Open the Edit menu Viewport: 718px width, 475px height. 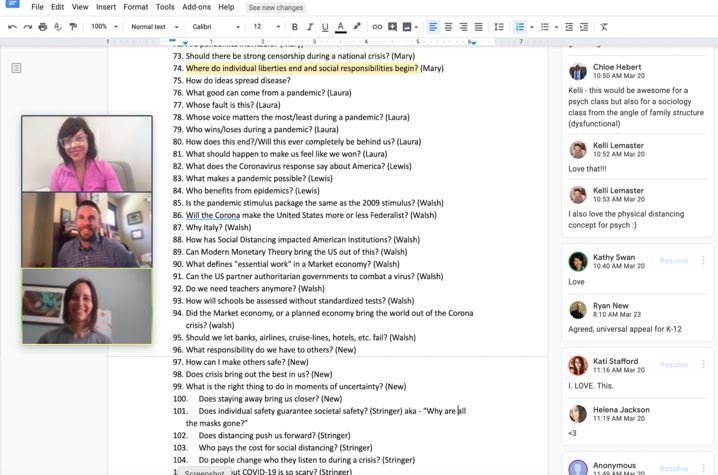click(57, 7)
